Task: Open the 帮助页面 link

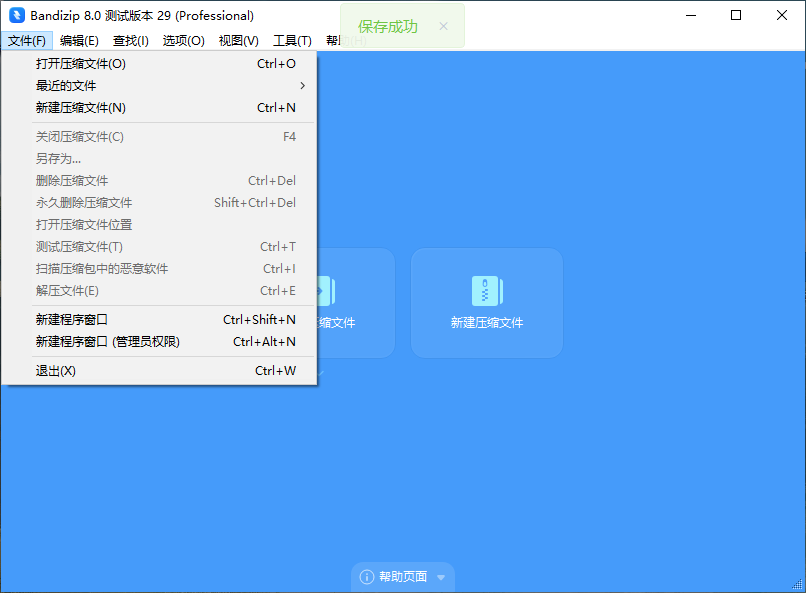Action: coord(403,577)
